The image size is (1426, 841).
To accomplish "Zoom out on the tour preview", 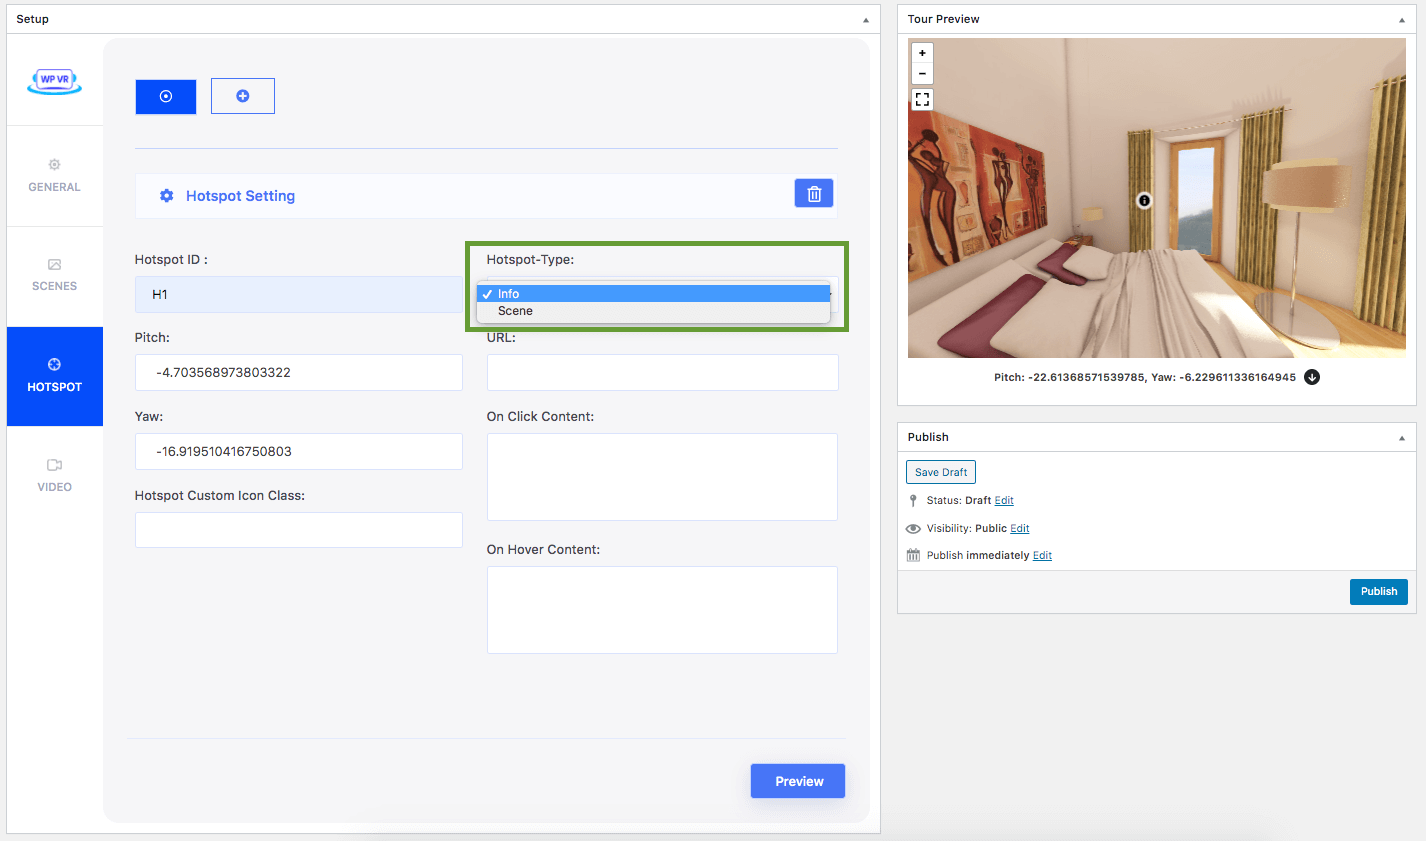I will 922,73.
